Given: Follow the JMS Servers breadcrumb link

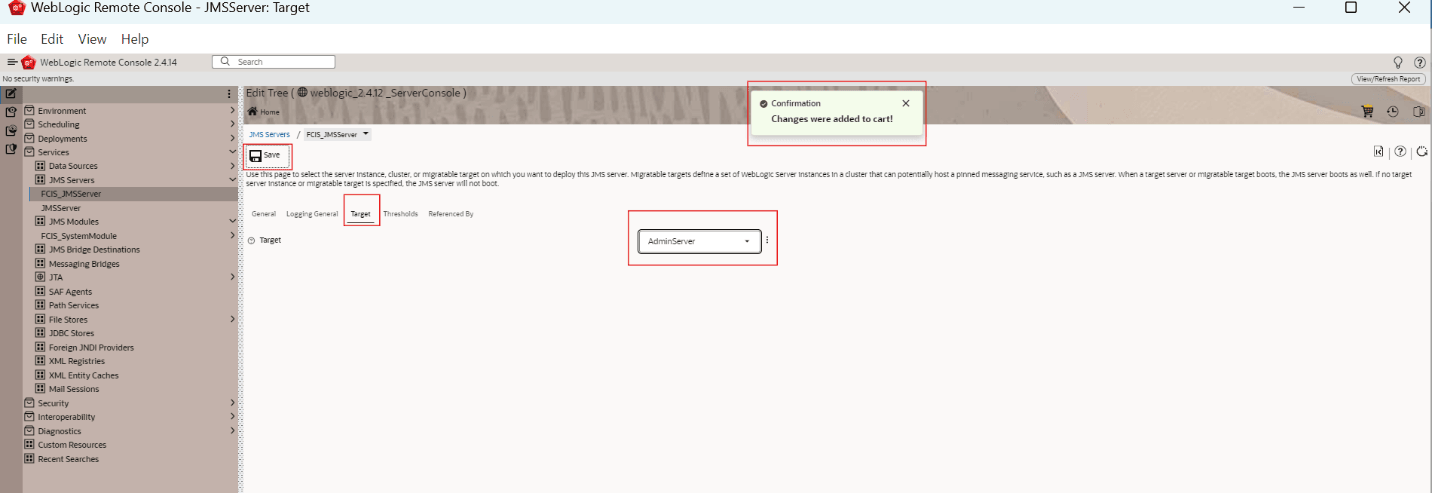Looking at the screenshot, I should pyautogui.click(x=269, y=134).
